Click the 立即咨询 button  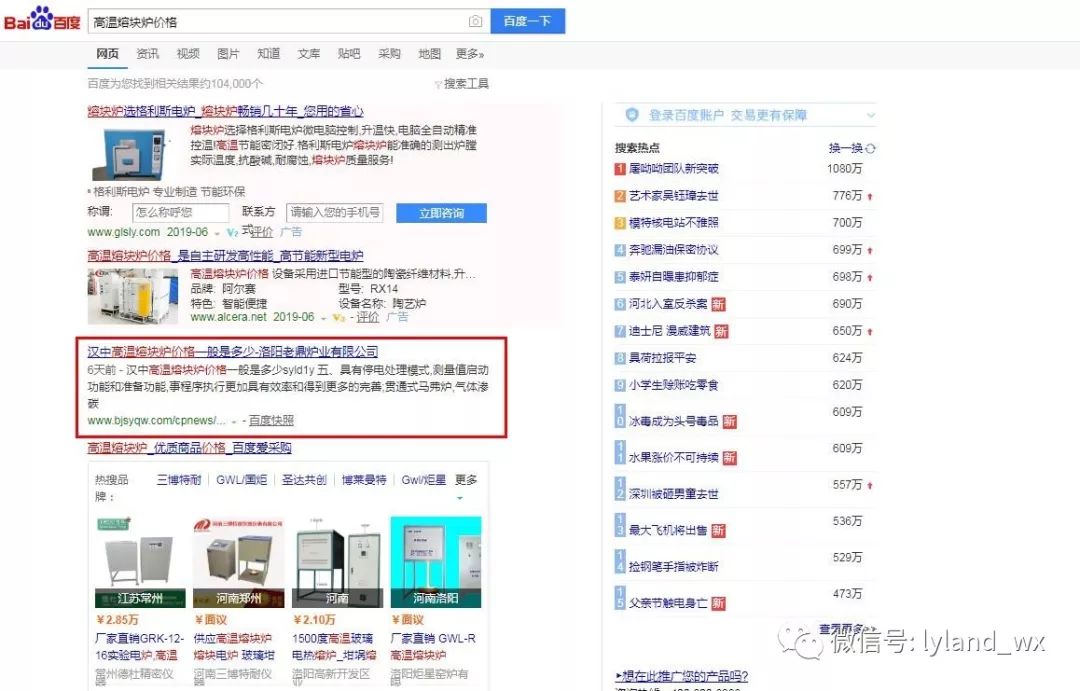[x=442, y=213]
